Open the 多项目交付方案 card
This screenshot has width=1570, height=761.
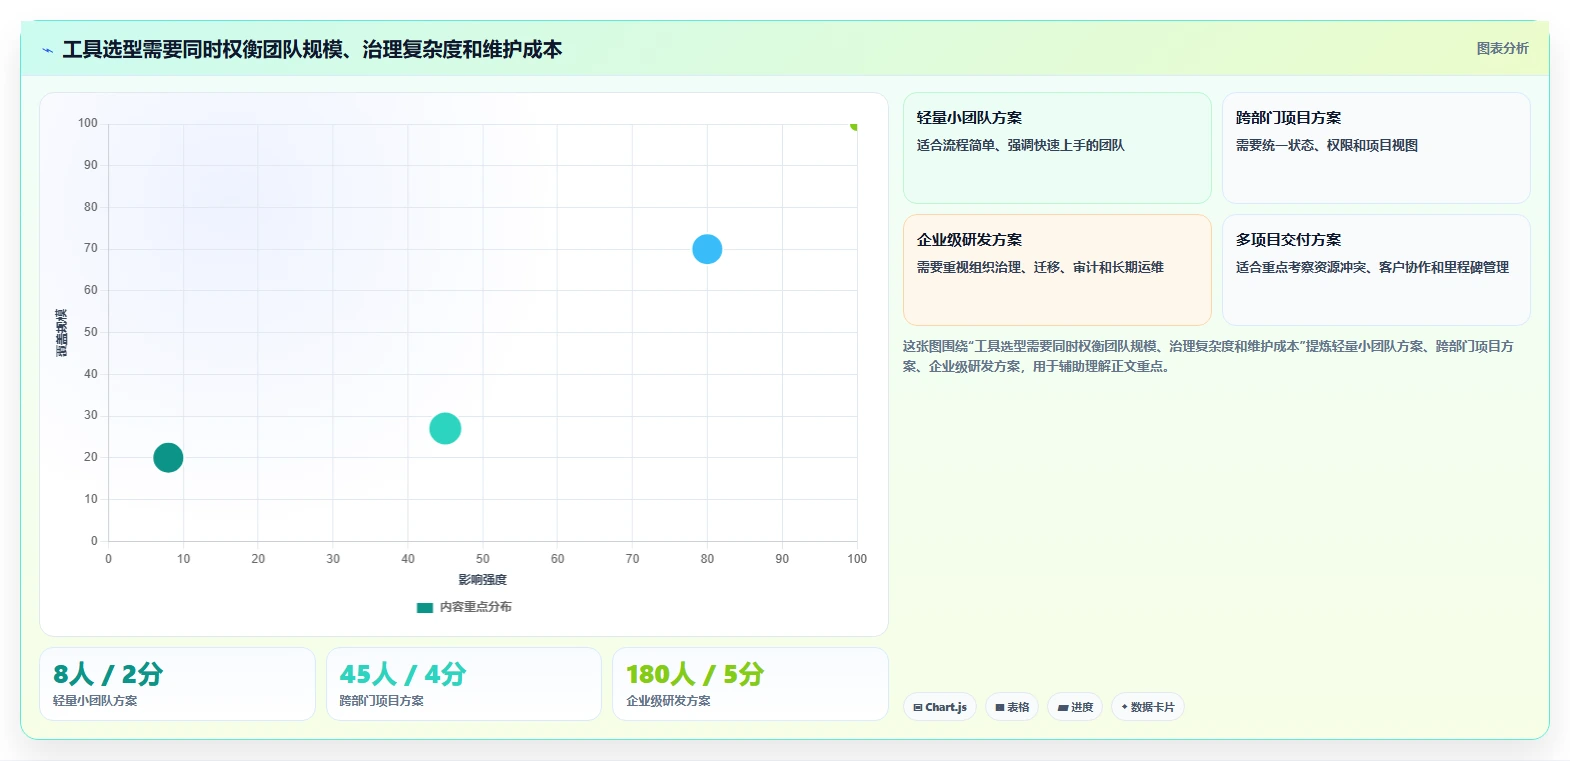point(1376,270)
